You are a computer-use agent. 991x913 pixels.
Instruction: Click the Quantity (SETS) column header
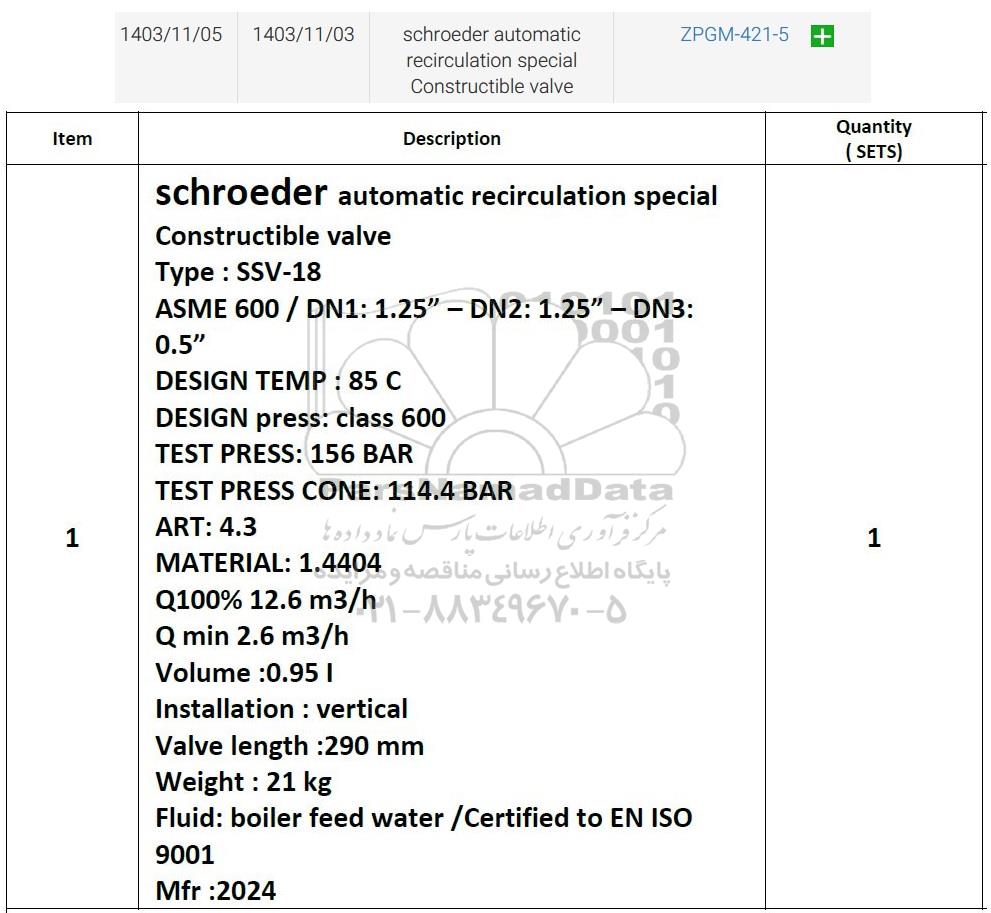874,139
